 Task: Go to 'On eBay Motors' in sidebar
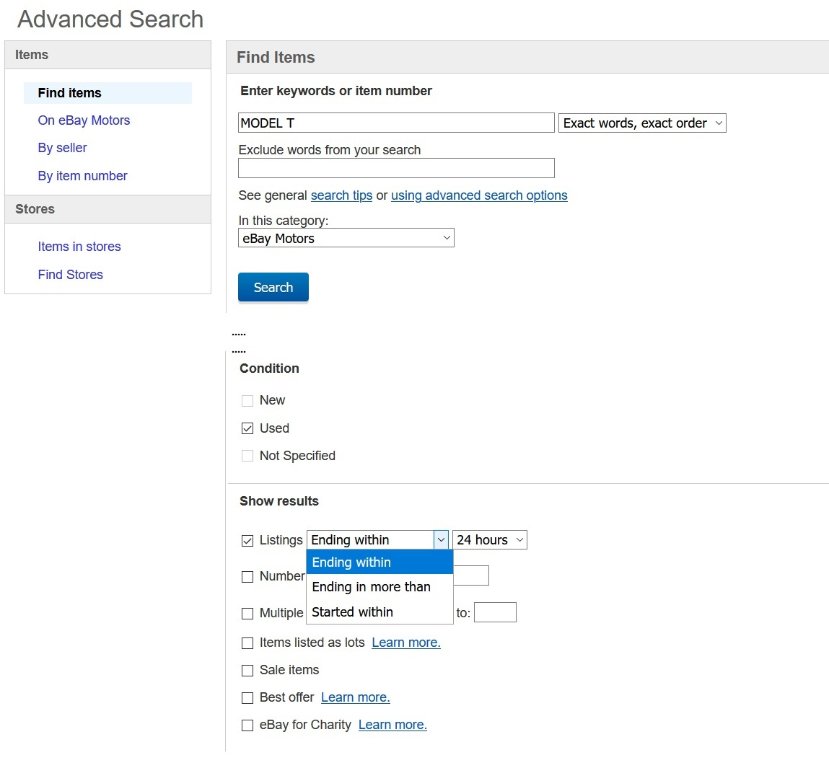(84, 120)
